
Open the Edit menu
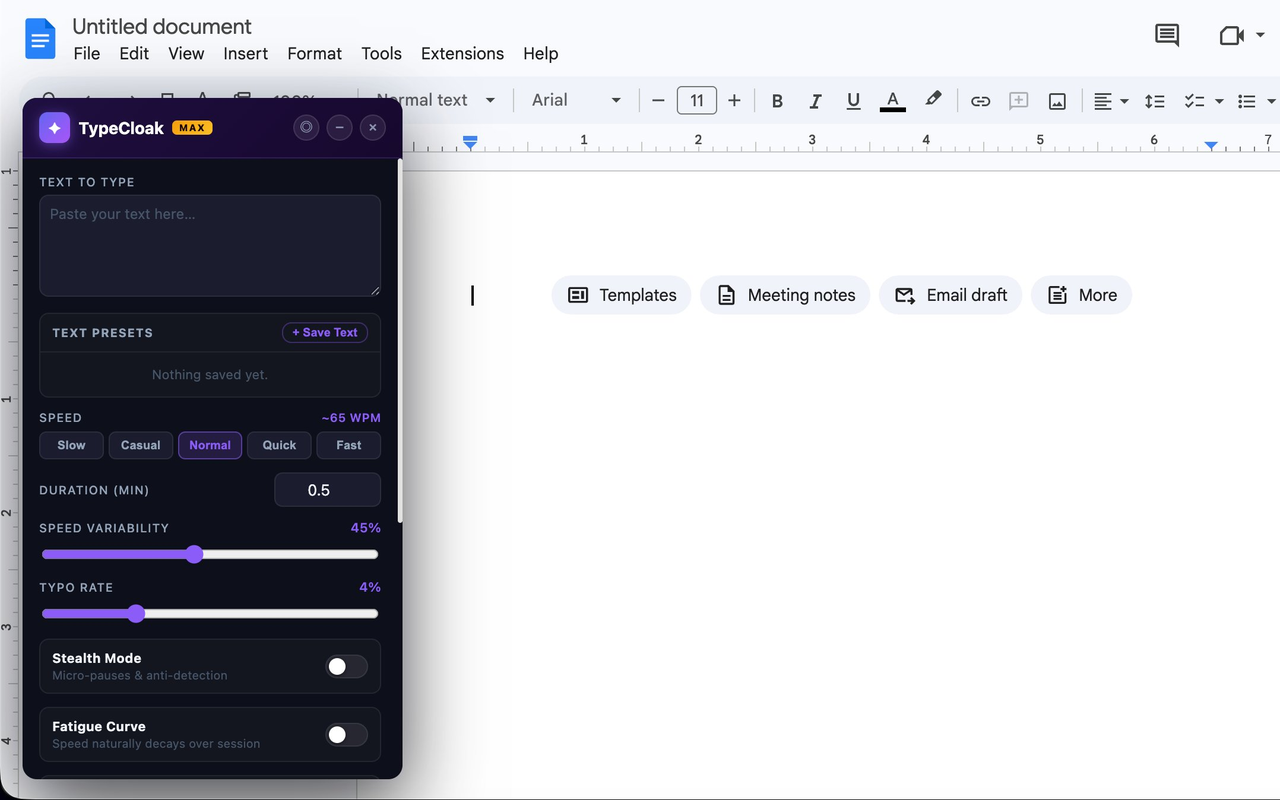[x=134, y=54]
